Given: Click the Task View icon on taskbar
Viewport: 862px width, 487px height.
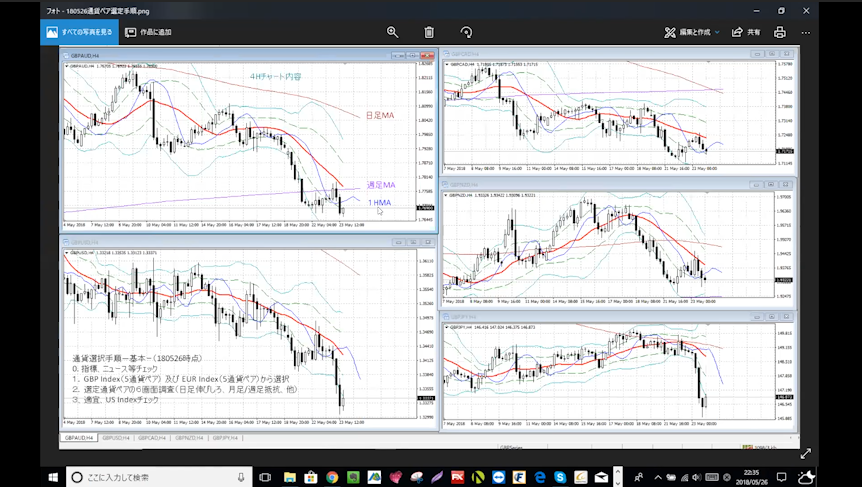Looking at the screenshot, I should coord(265,477).
